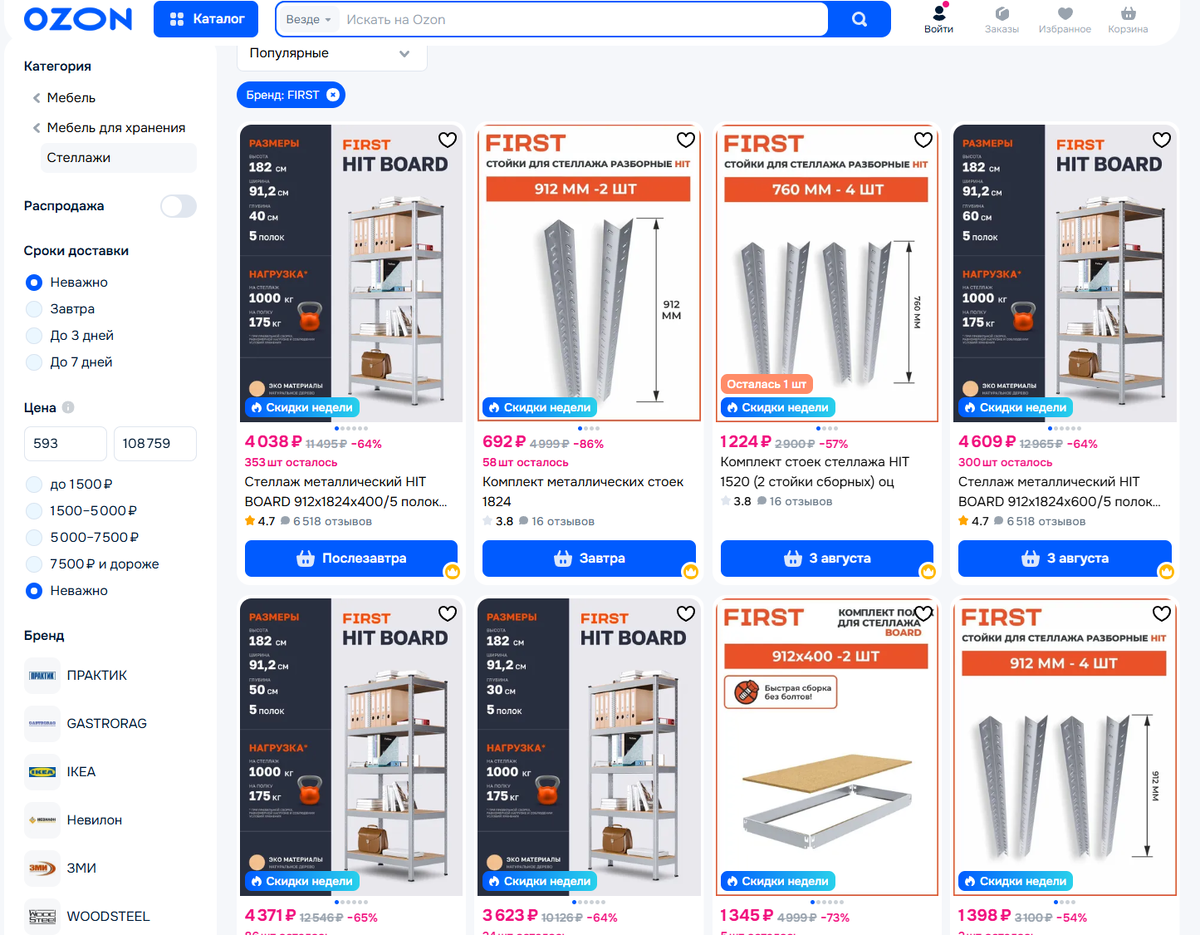The width and height of the screenshot is (1200, 935).
Task: Add to cart with Послезавтра delivery
Action: click(351, 558)
